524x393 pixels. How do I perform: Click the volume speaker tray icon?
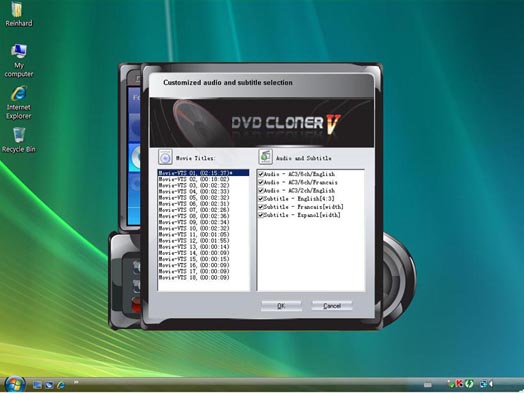tap(492, 384)
